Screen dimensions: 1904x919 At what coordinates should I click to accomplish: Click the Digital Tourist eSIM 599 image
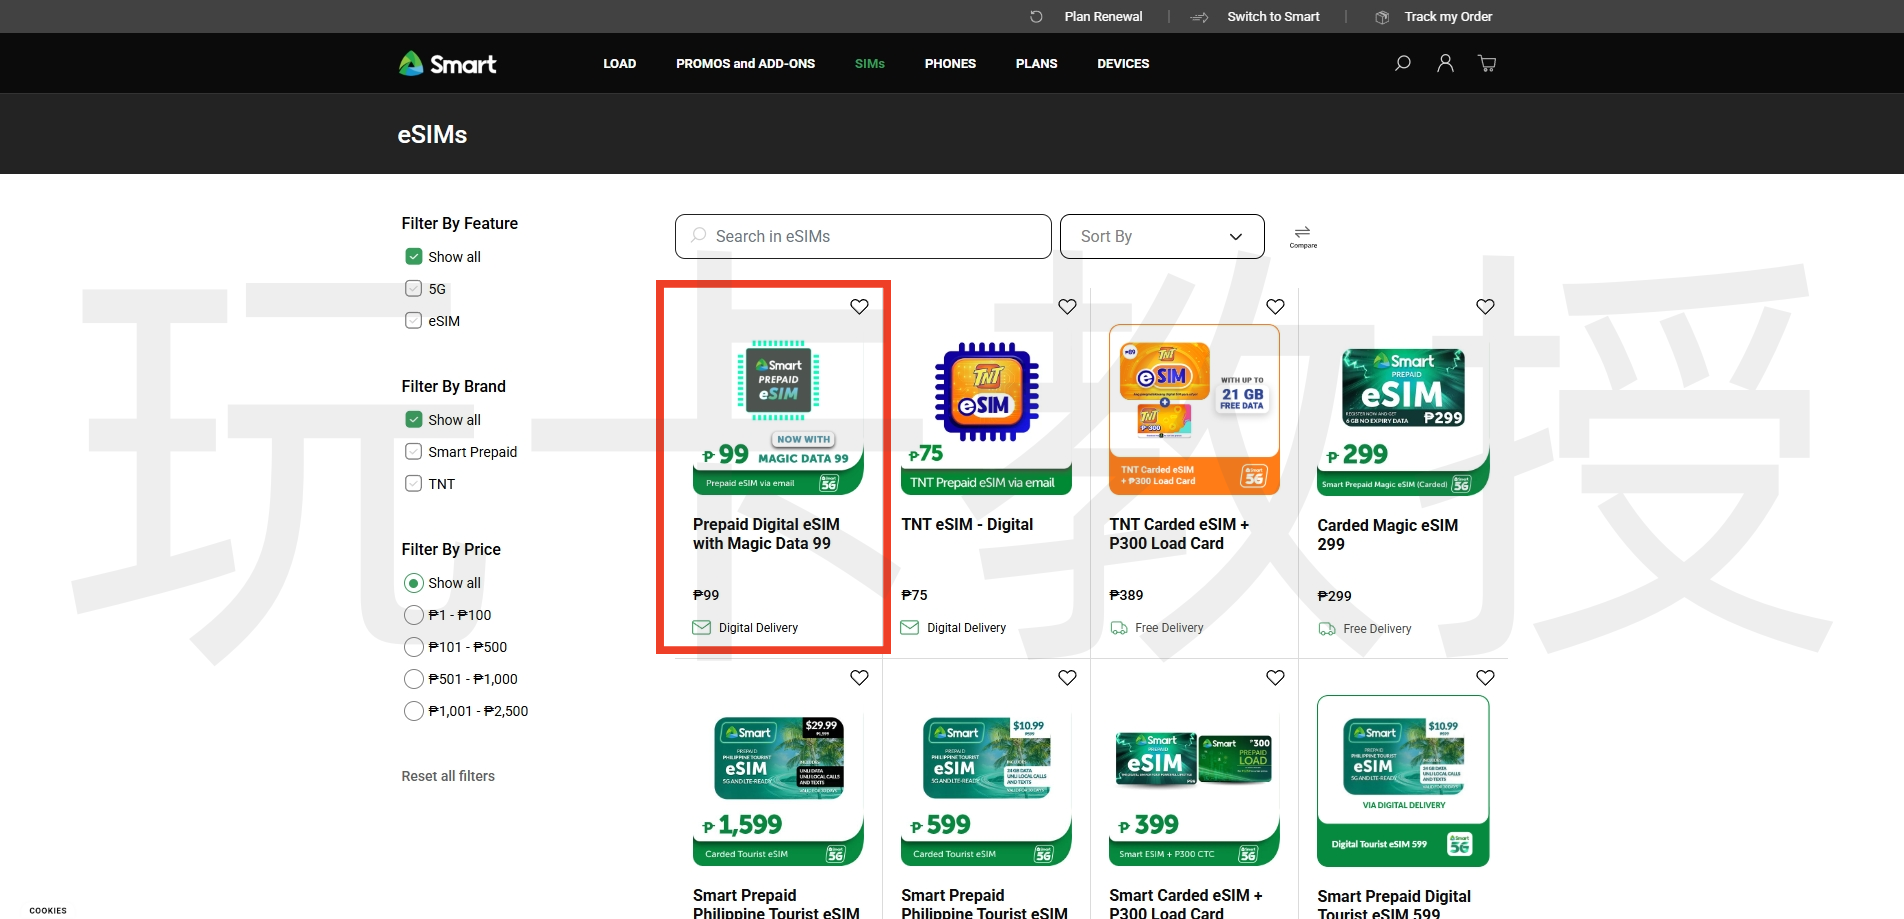(x=1403, y=781)
